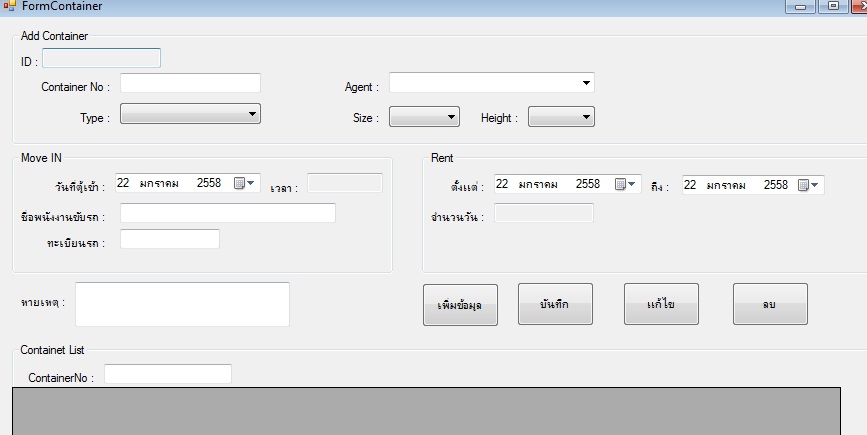Select day 22 in Move IN date
Viewport: 867px width, 435px height.
123,183
